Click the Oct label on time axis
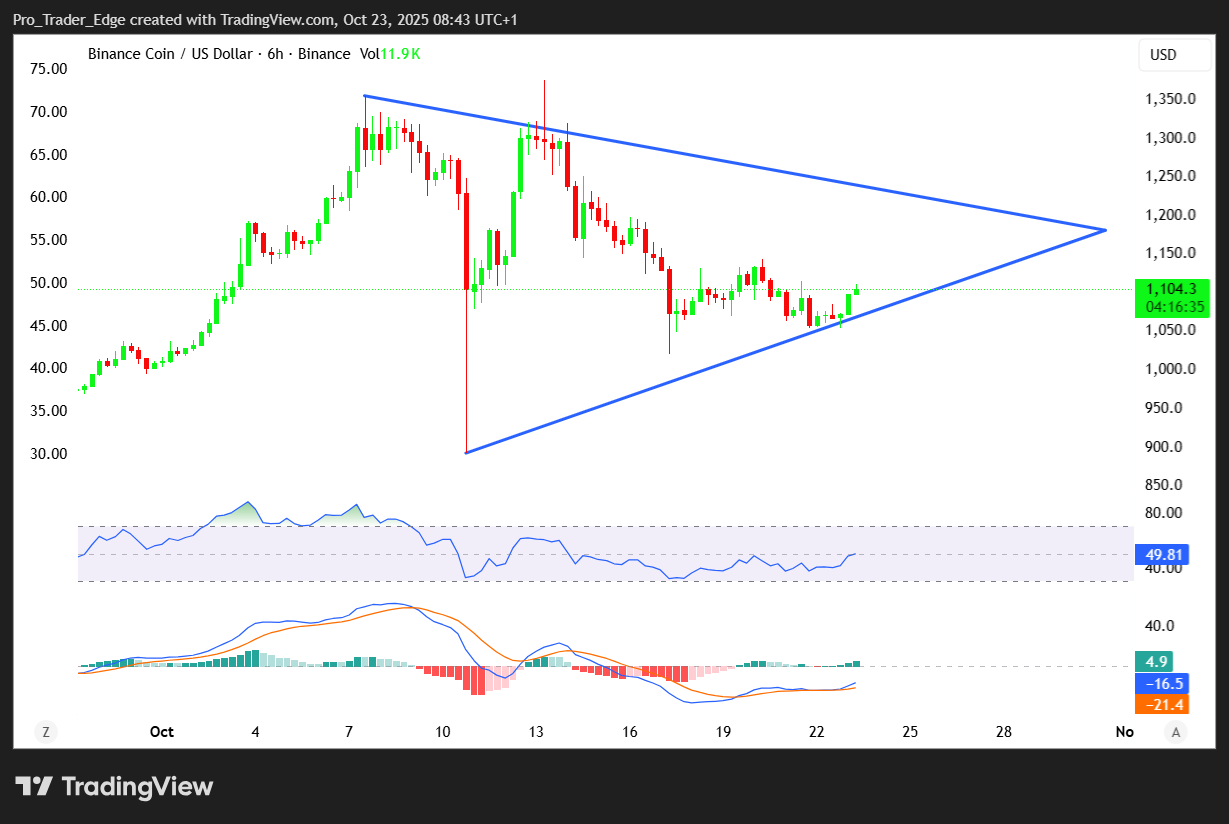 click(x=162, y=732)
